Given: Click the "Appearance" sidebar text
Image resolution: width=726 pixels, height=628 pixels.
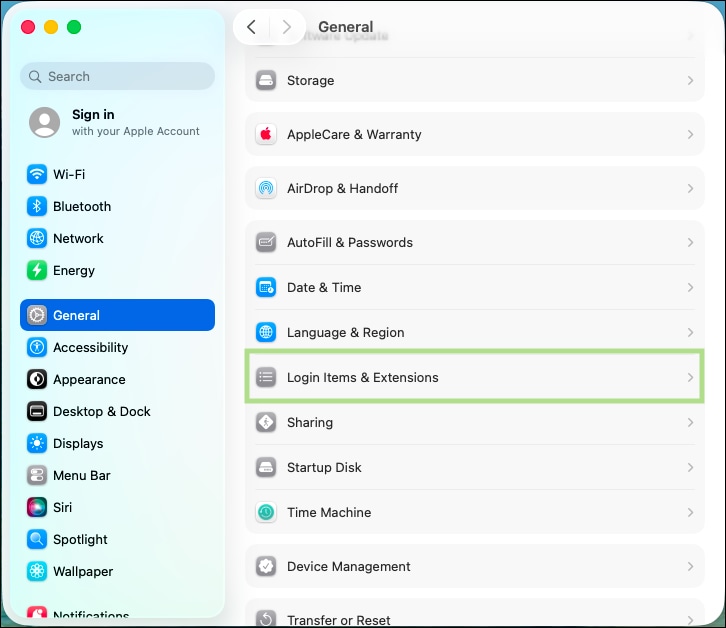Looking at the screenshot, I should tap(89, 380).
